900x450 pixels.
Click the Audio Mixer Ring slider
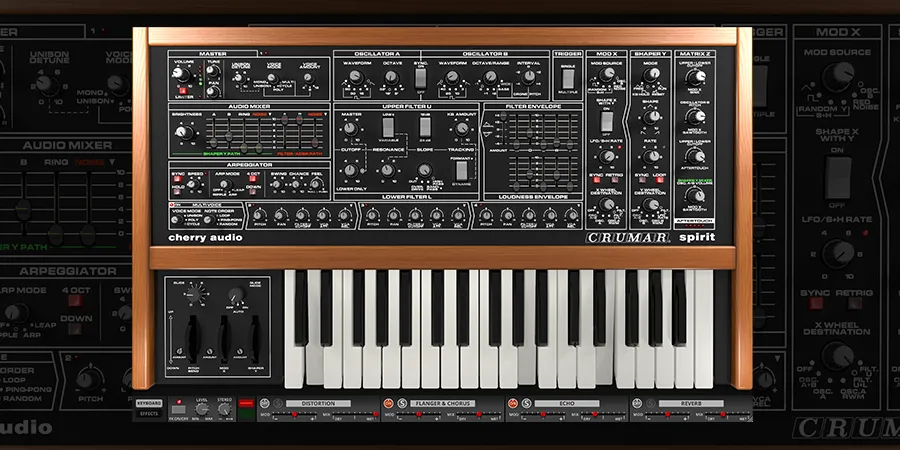click(244, 147)
